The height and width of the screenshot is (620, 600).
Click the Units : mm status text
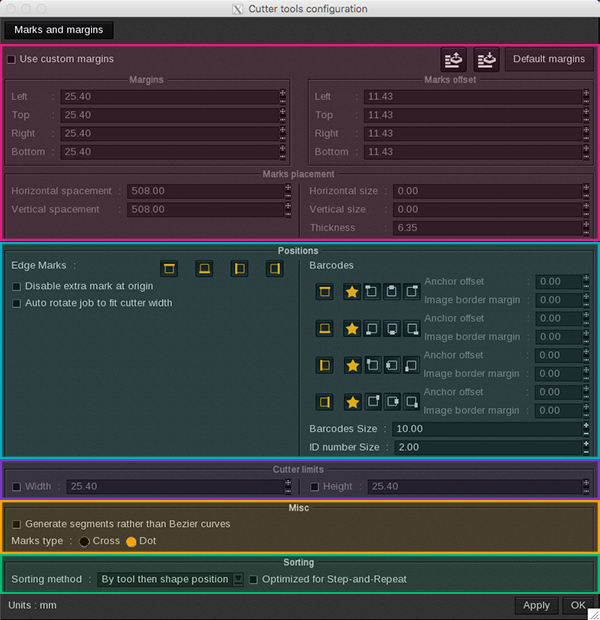tap(32, 605)
